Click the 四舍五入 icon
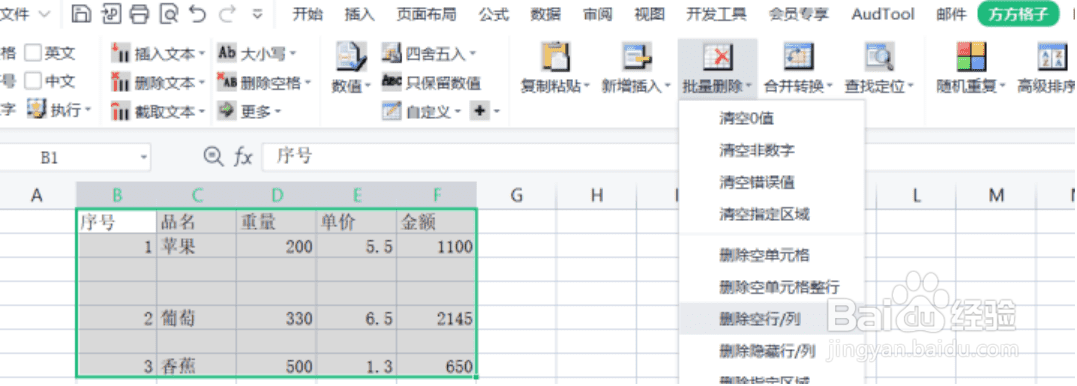1077x386 pixels. point(392,53)
